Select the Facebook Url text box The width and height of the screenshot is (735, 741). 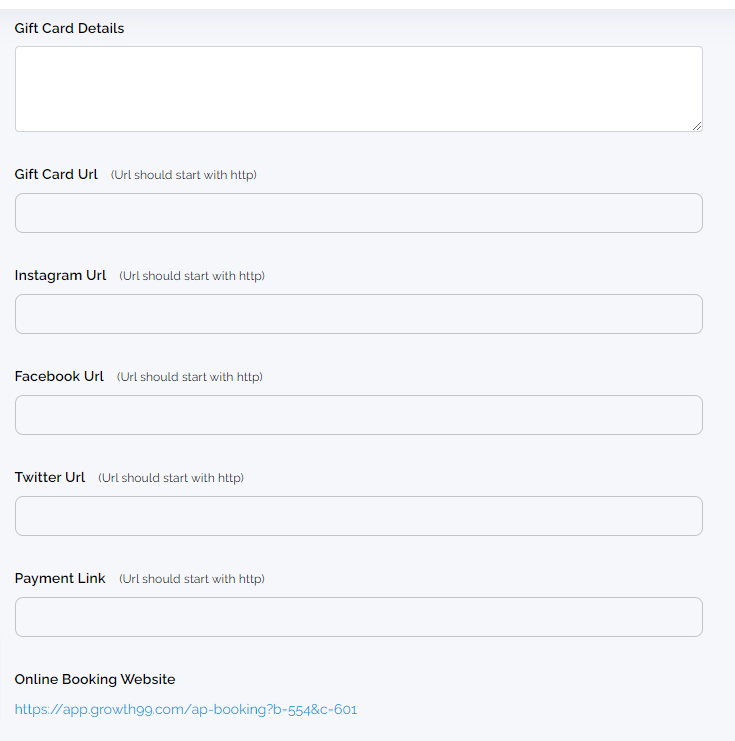pos(359,415)
